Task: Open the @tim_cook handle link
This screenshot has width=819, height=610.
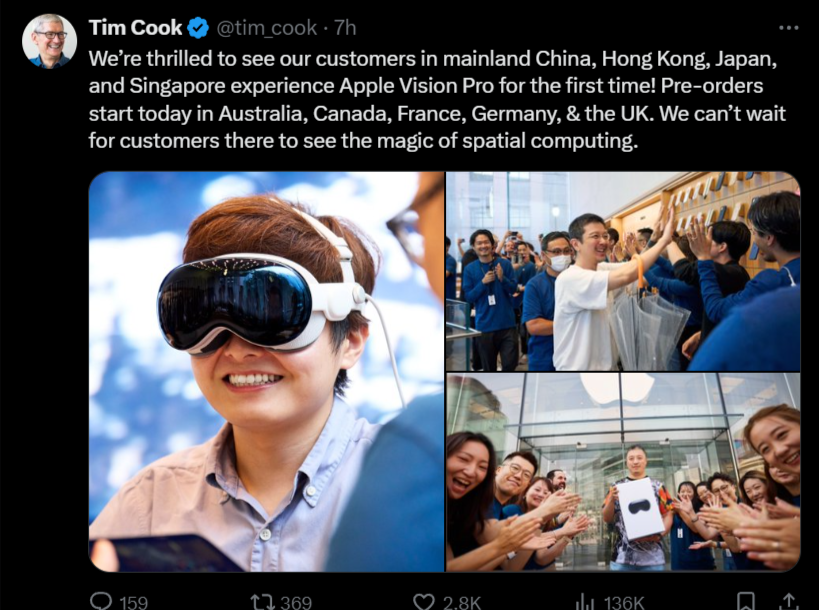Action: pyautogui.click(x=266, y=28)
